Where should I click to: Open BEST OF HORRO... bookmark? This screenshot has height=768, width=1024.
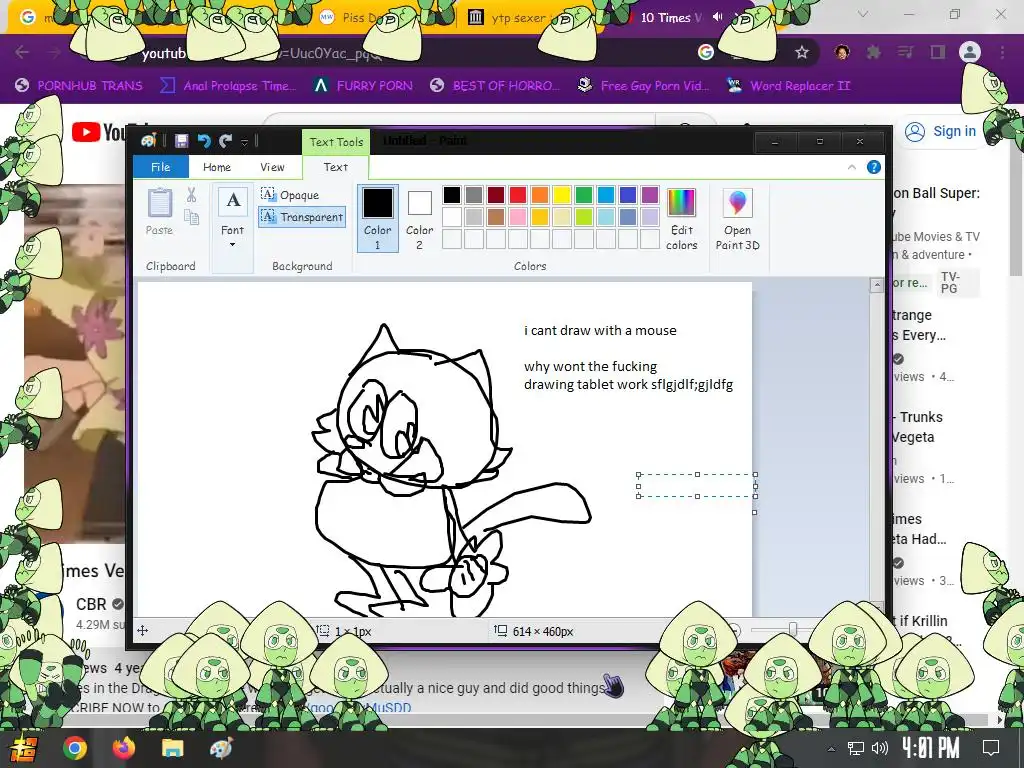(495, 86)
